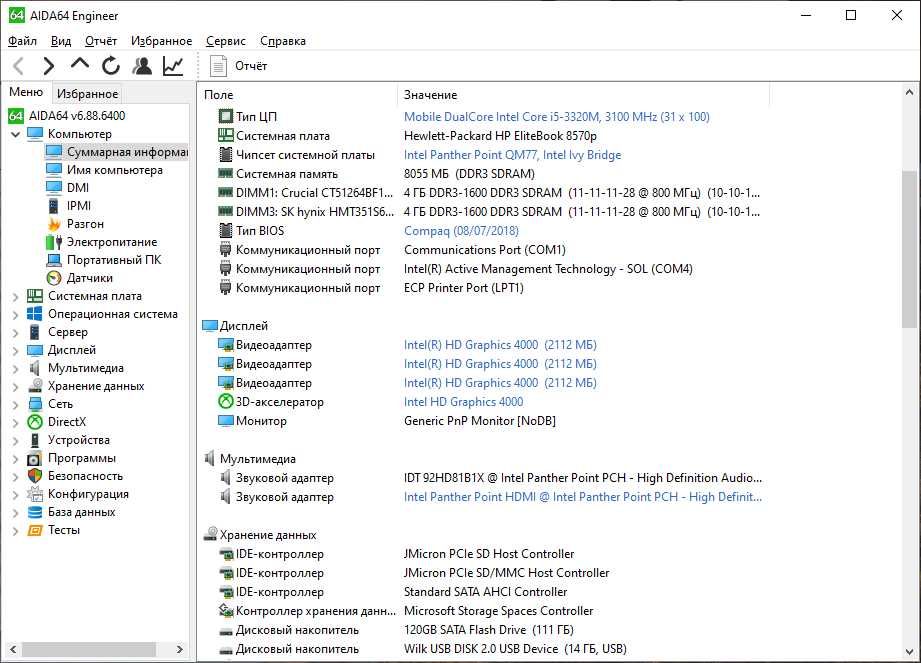Image resolution: width=921 pixels, height=663 pixels.
Task: Open the Сервис menu
Action: coord(226,41)
